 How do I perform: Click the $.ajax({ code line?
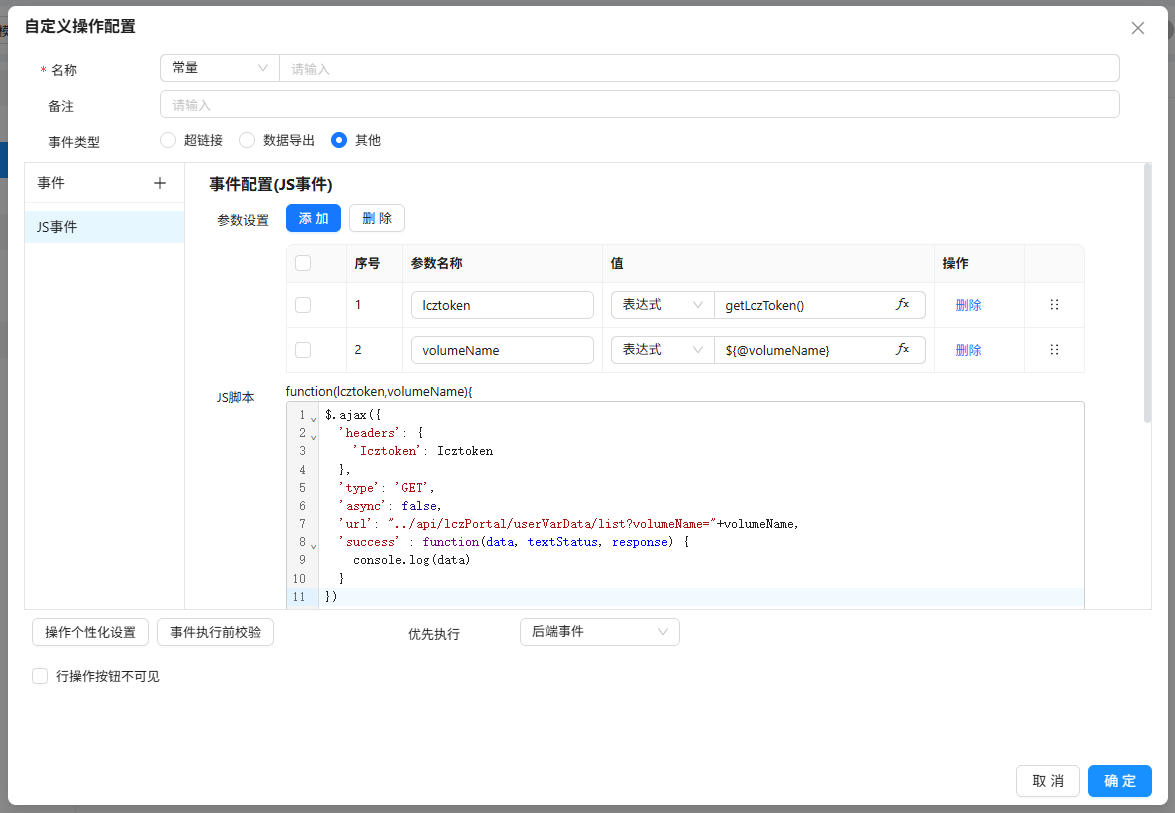click(x=353, y=415)
